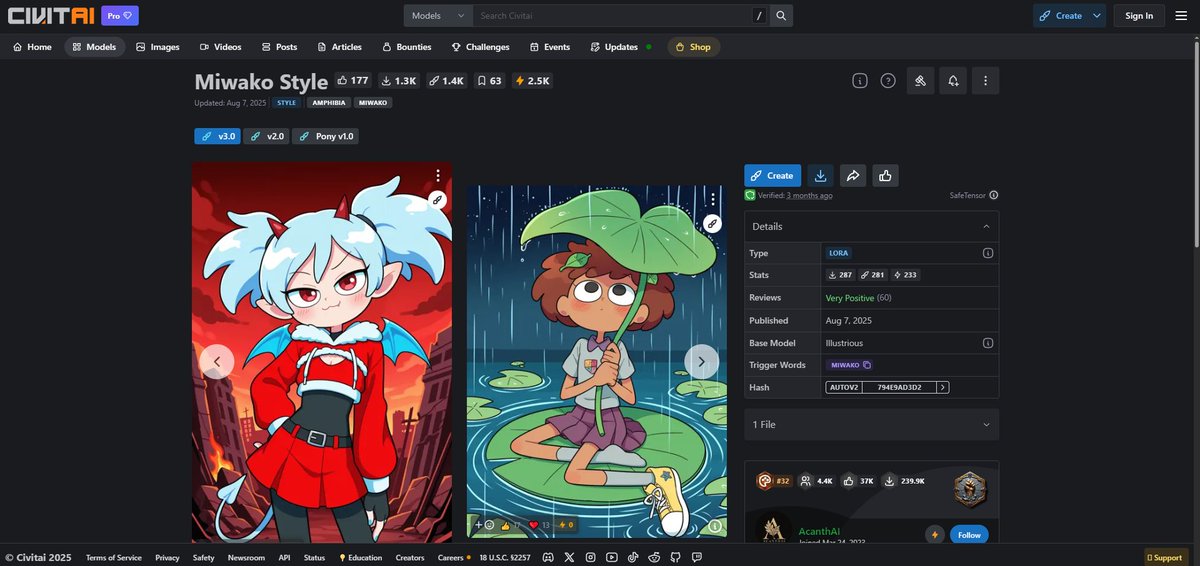Screen dimensions: 1200x566
Task: Click the square info icon near the title
Action: [x=859, y=81]
